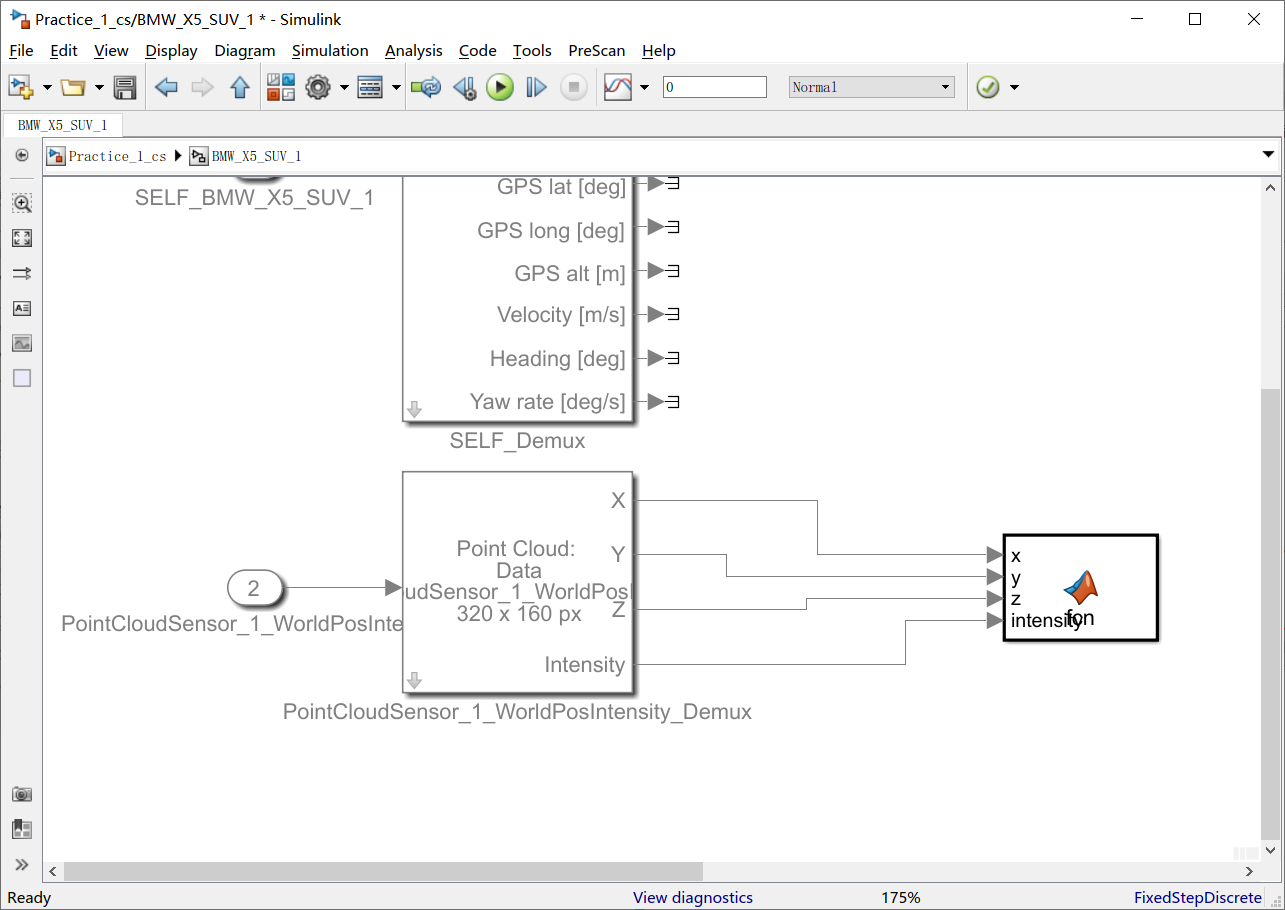The height and width of the screenshot is (910, 1285).
Task: Open the View menu
Action: (x=111, y=50)
